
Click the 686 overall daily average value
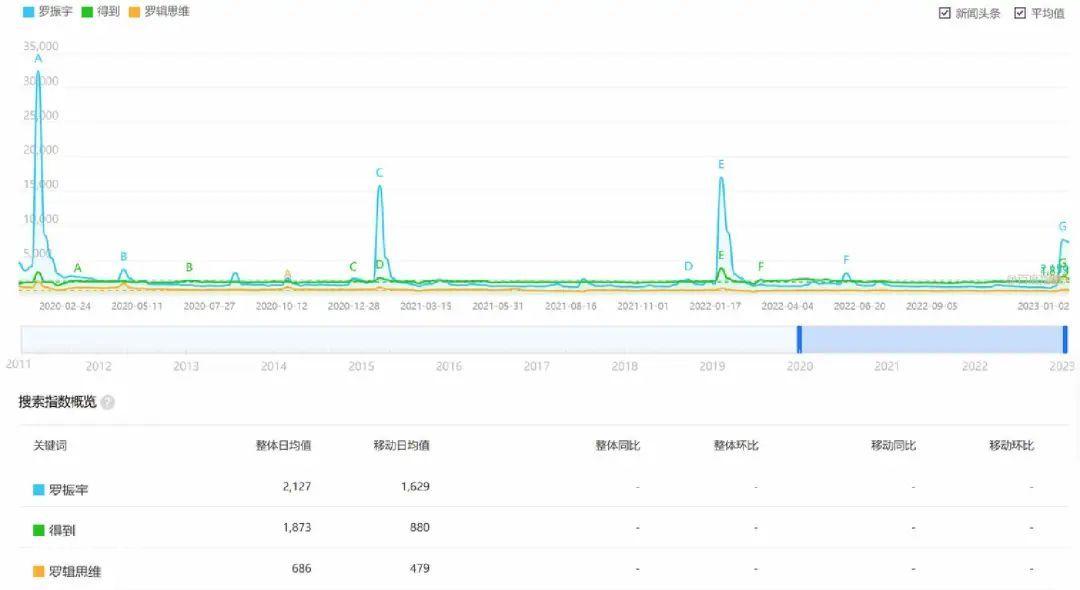click(x=302, y=569)
